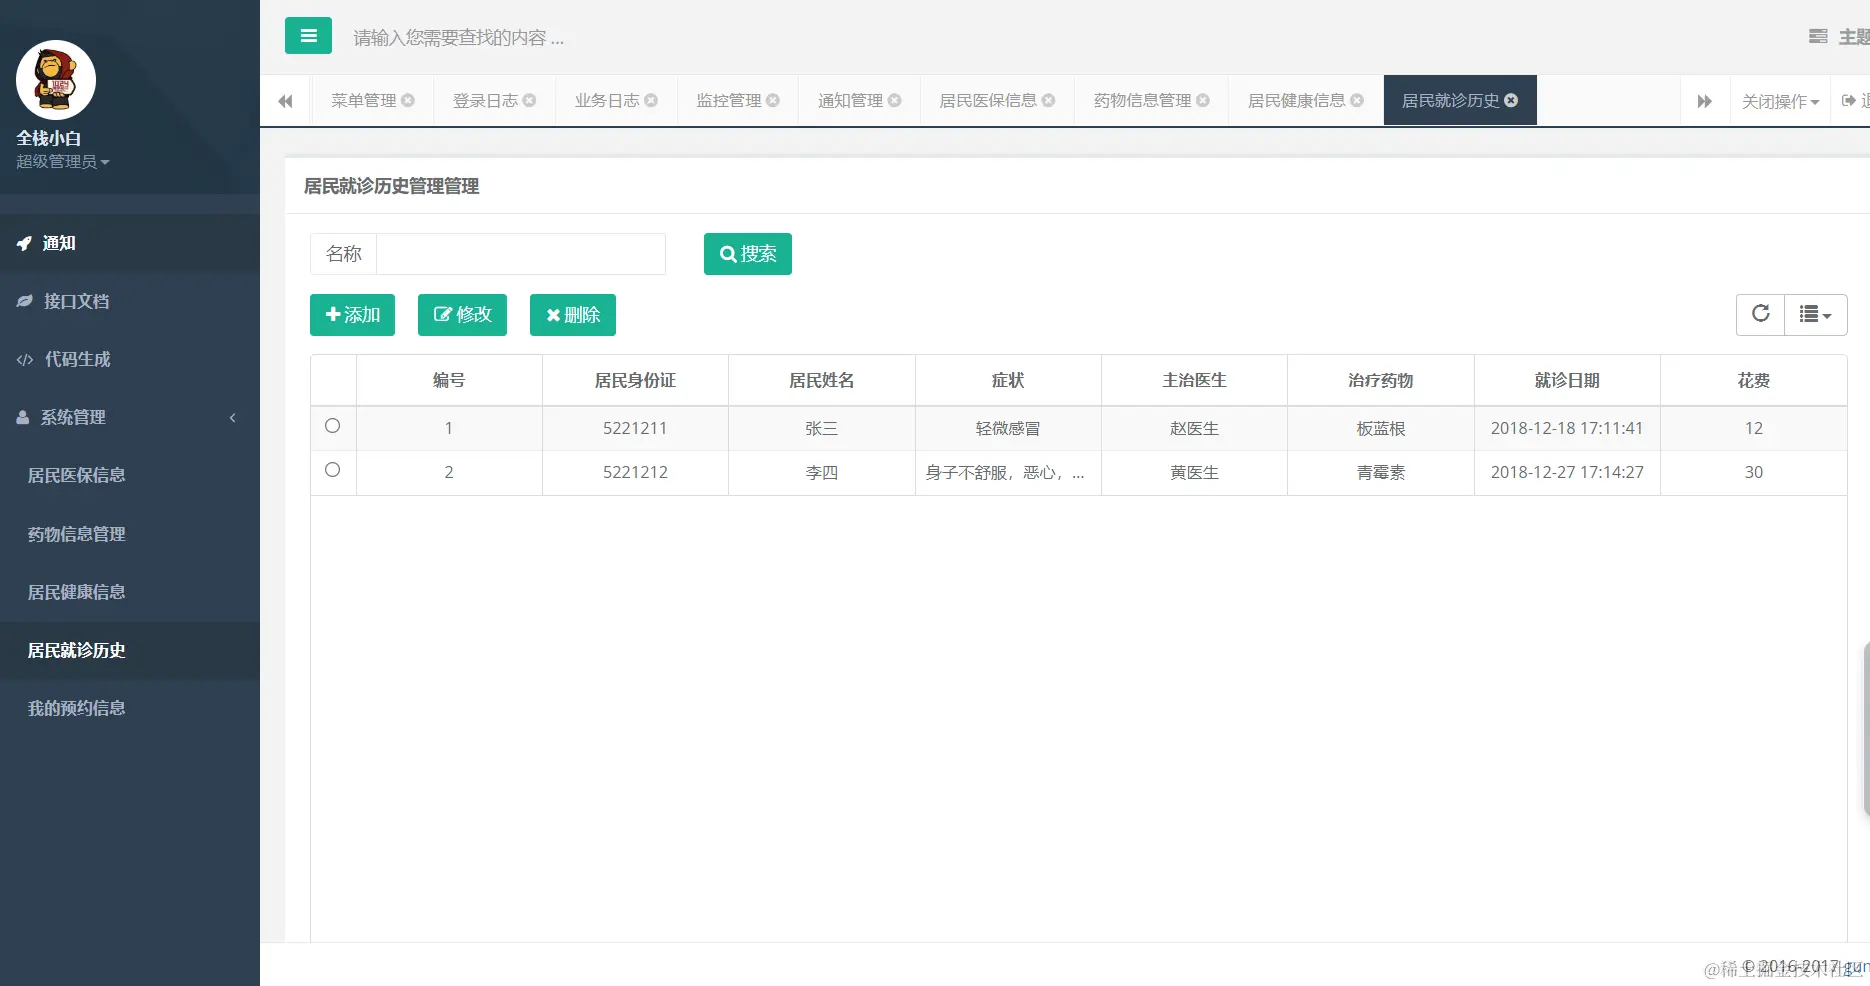Open 居民健康信息 in the sidebar
Image resolution: width=1870 pixels, height=986 pixels.
tap(130, 592)
